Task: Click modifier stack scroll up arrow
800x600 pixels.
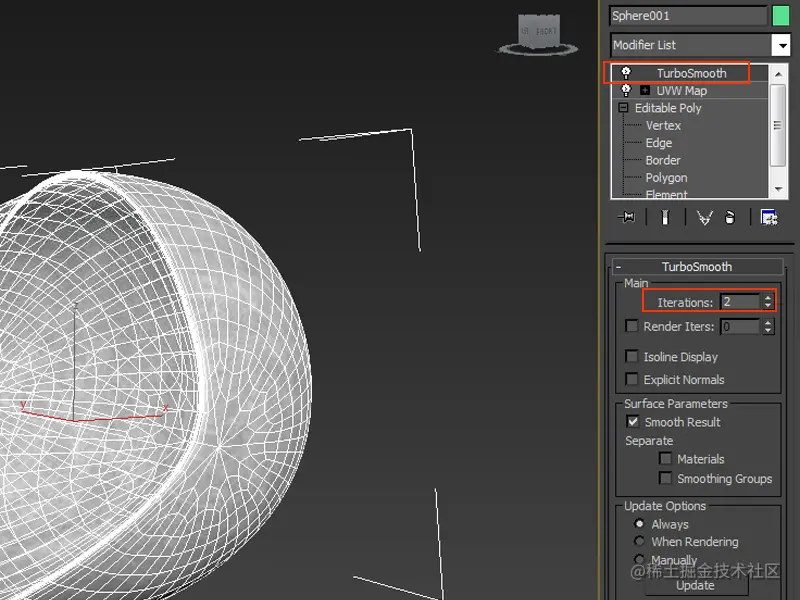Action: 778,74
